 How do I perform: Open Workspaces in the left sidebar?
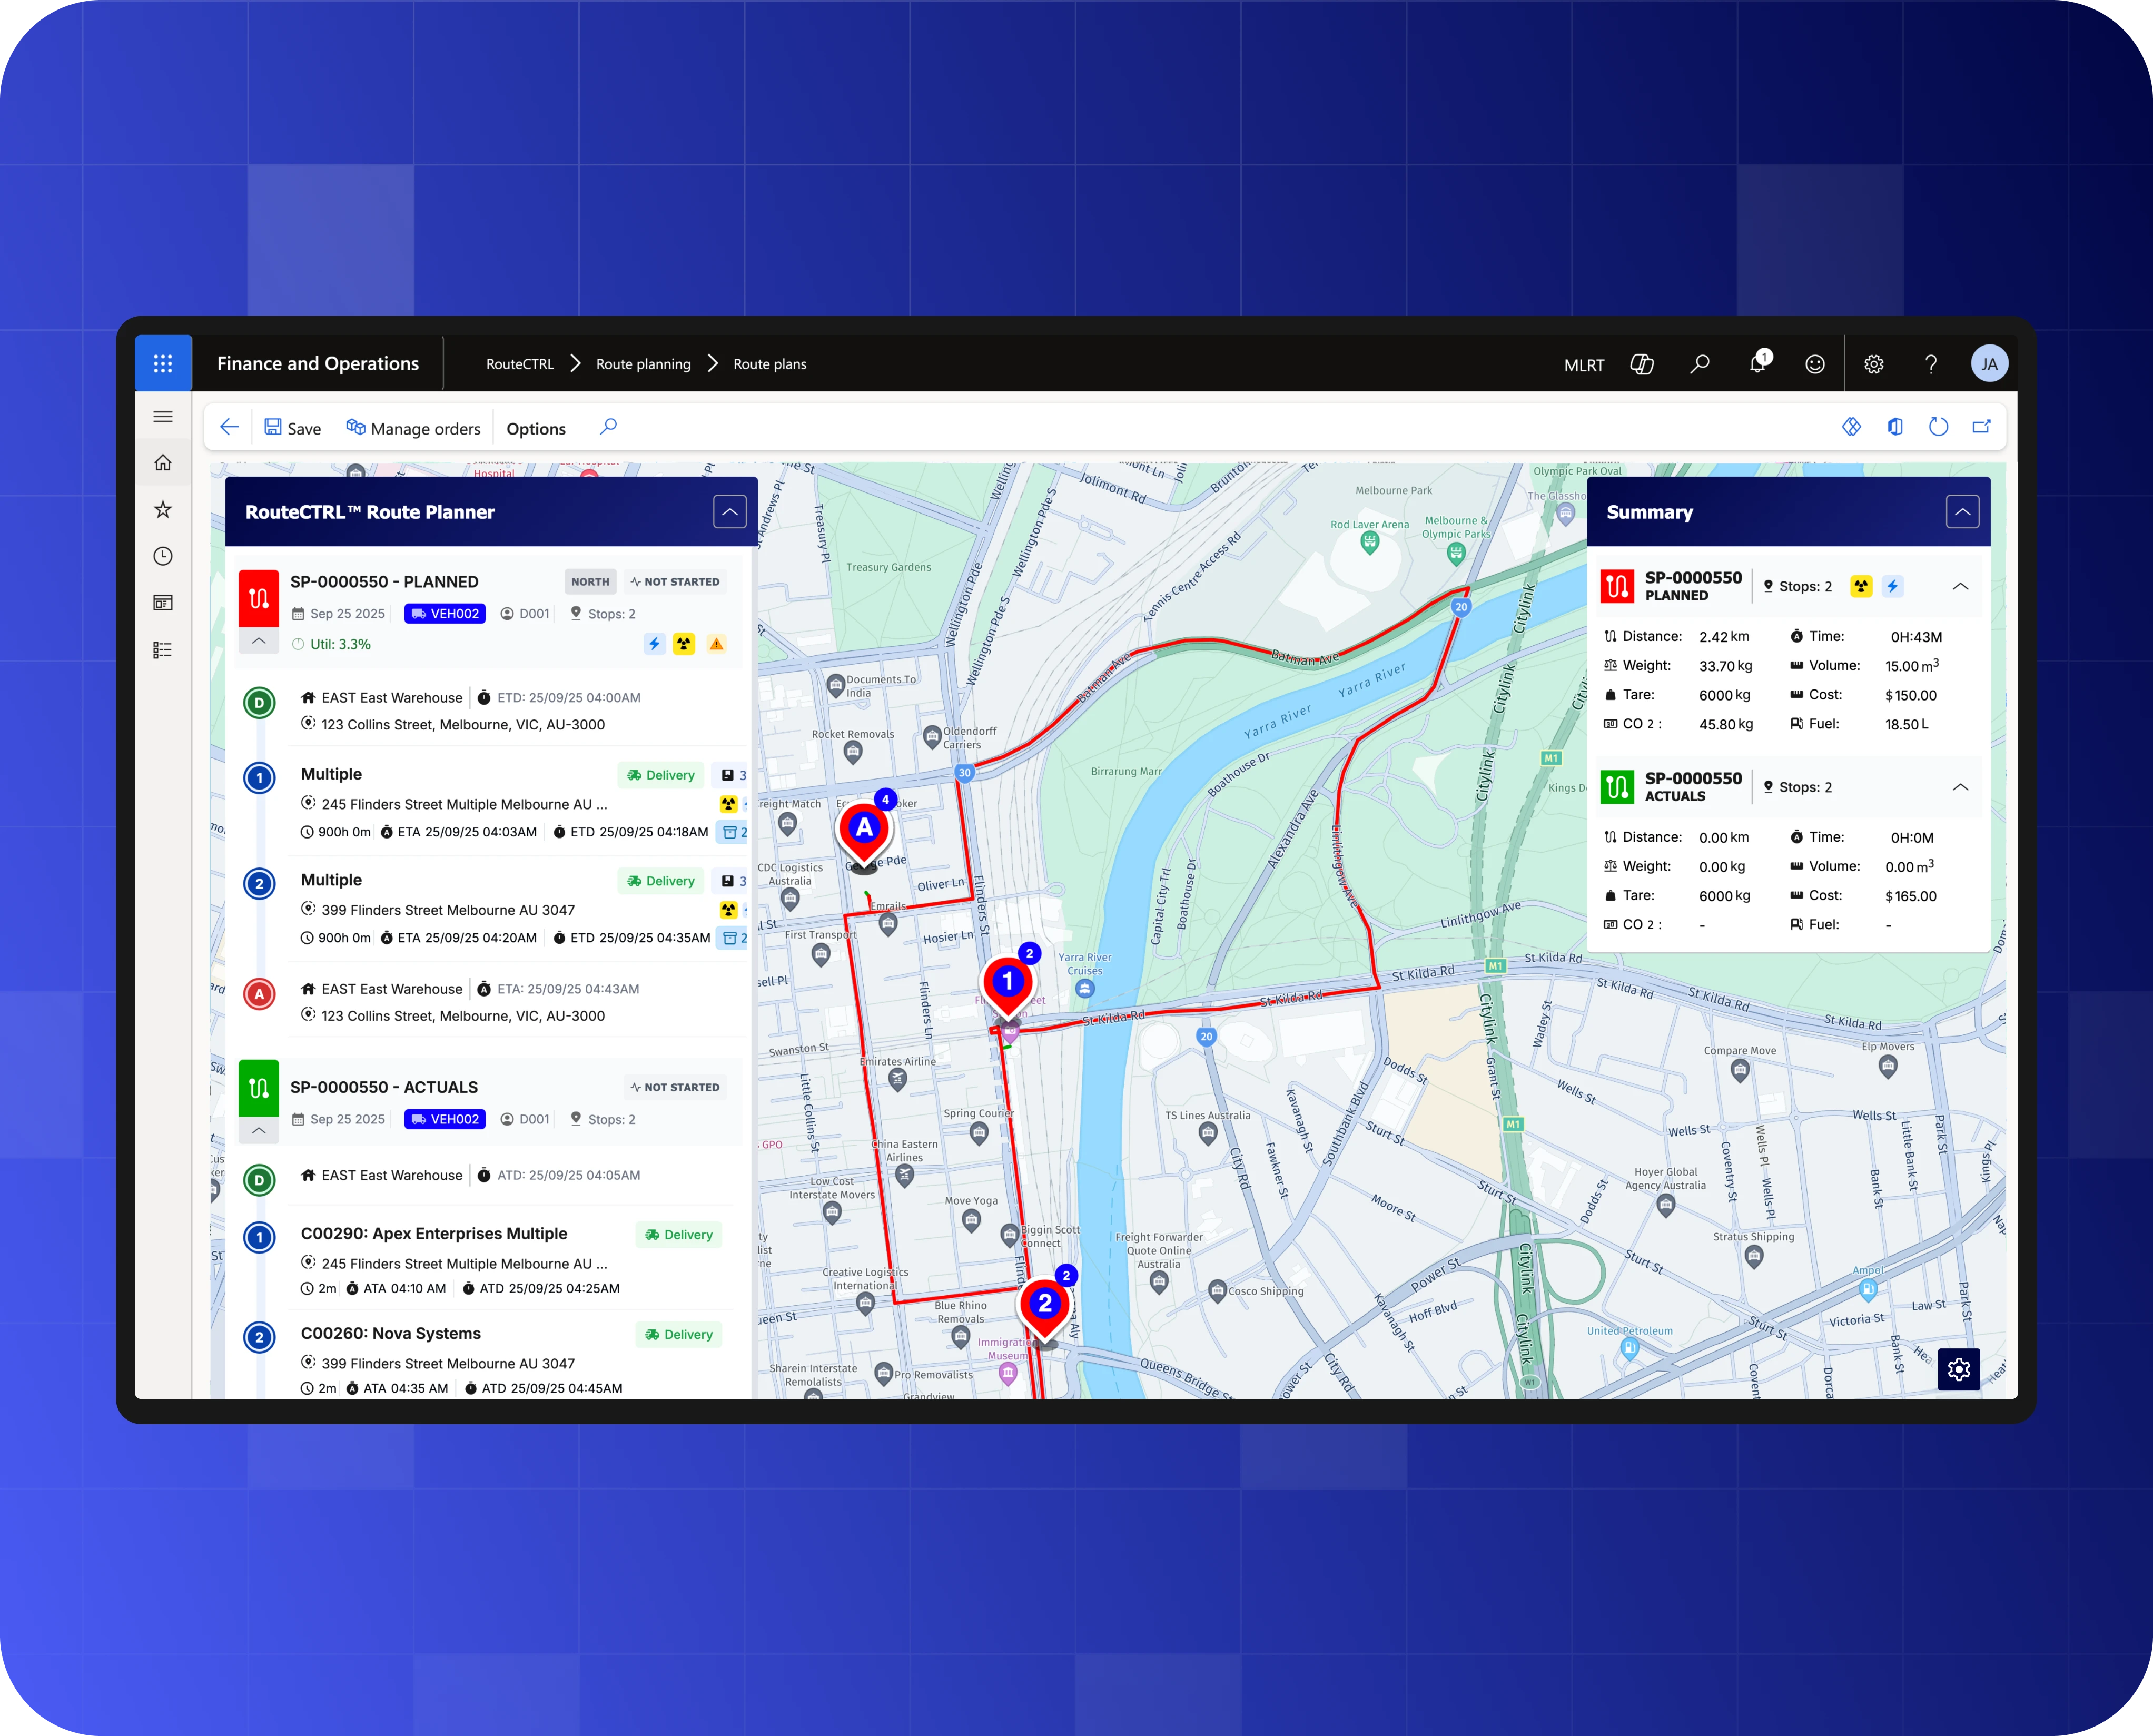click(x=163, y=602)
